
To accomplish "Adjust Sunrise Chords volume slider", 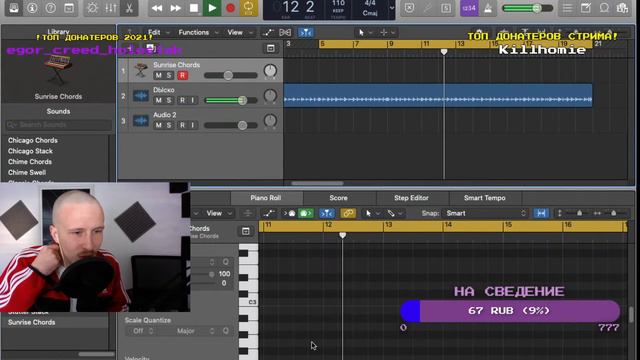I will [231, 75].
